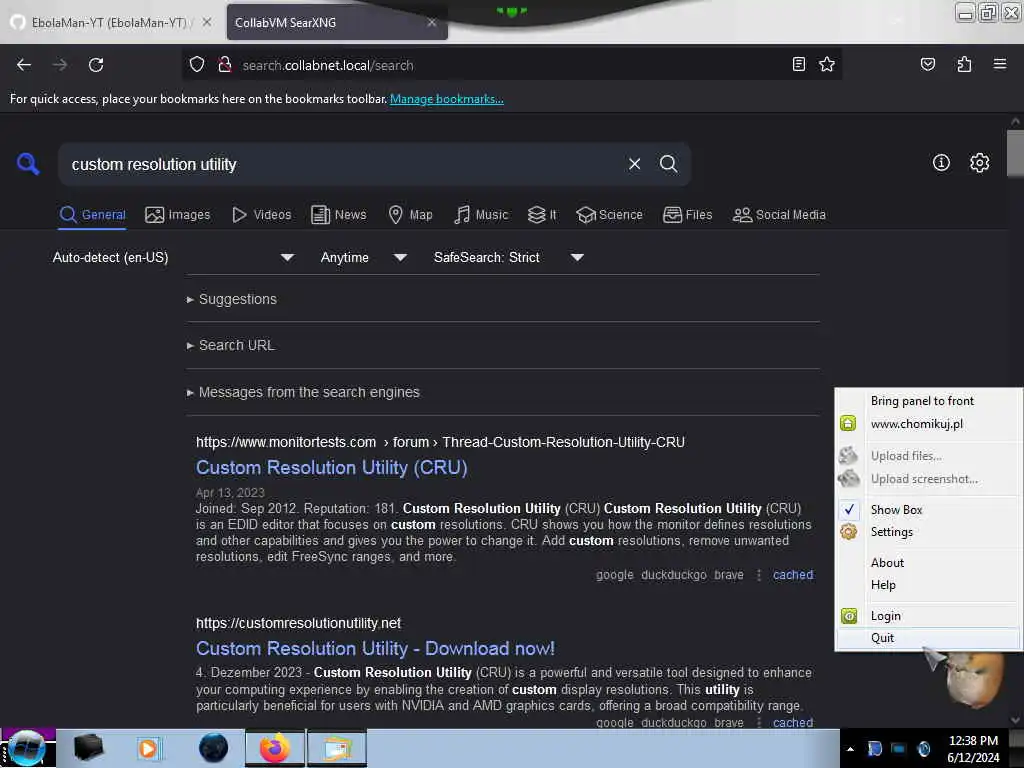Select the Images search category

pos(178,215)
